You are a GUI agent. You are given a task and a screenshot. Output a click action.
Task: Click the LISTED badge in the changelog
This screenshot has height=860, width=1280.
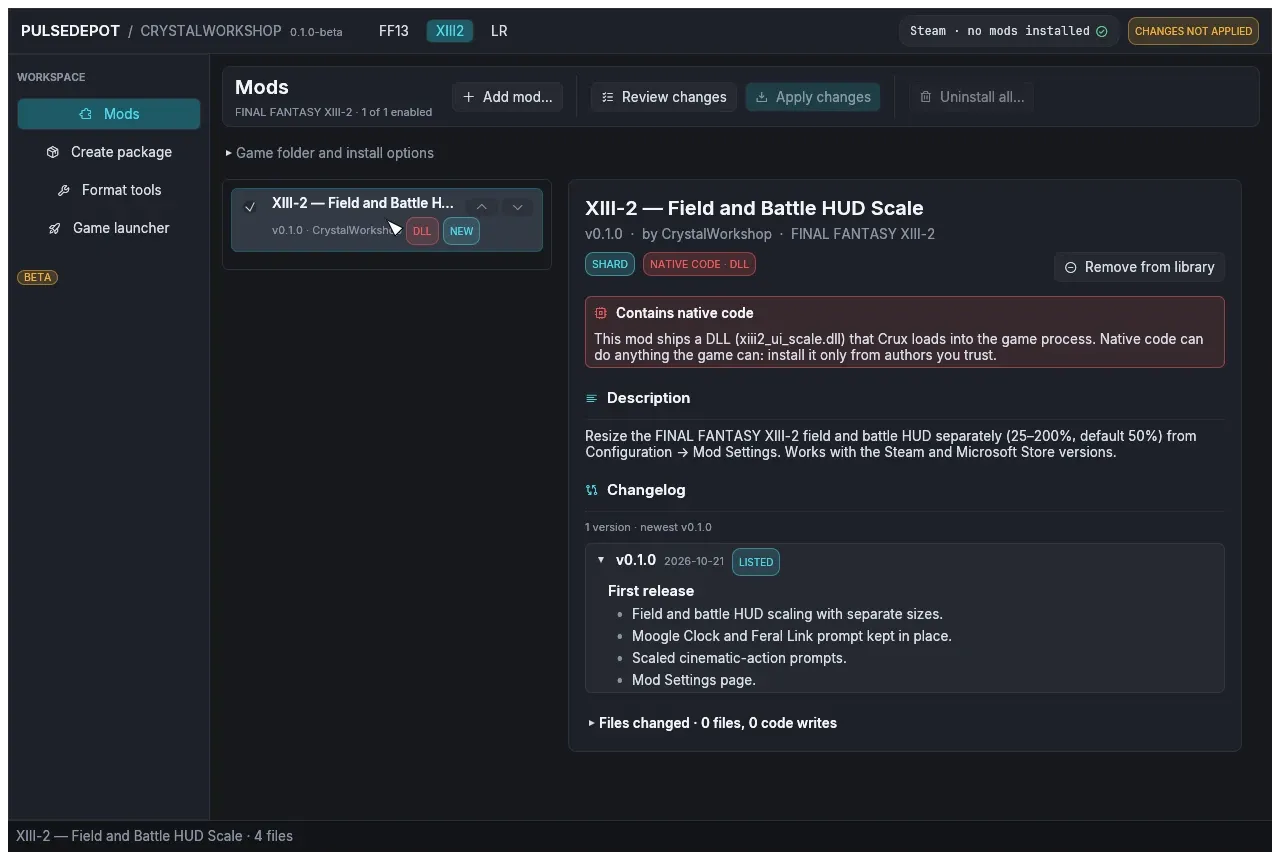pyautogui.click(x=756, y=562)
